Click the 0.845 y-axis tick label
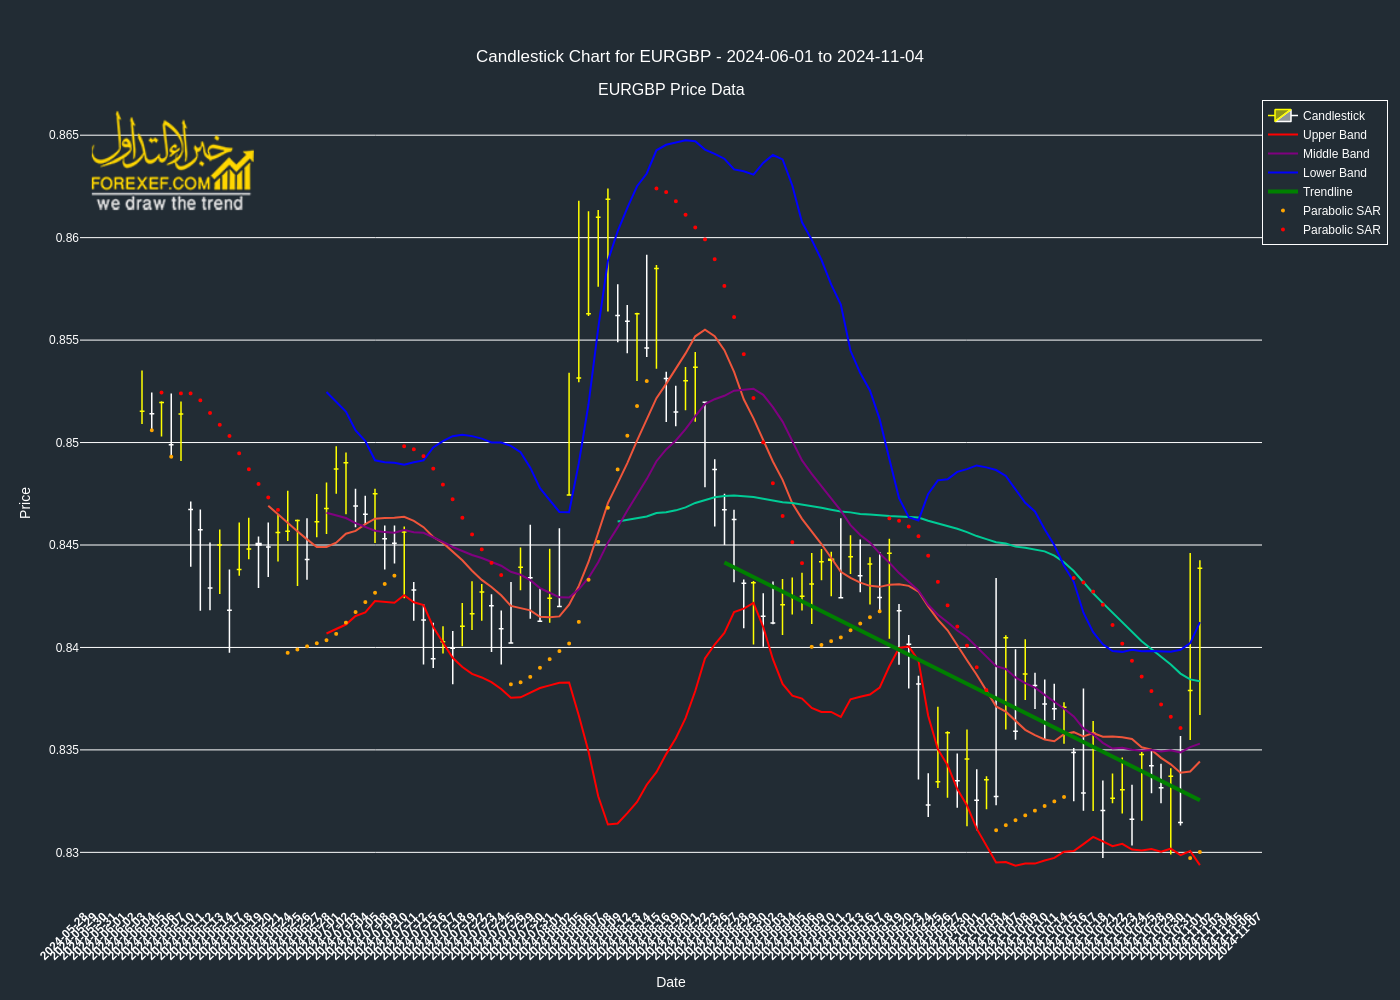1400x1000 pixels. [64, 545]
